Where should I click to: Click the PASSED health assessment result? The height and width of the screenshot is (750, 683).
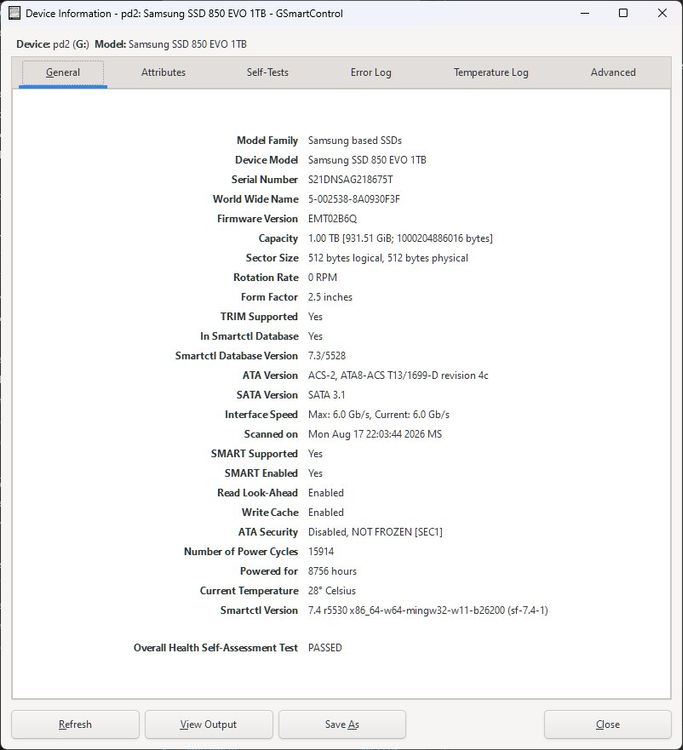click(325, 648)
